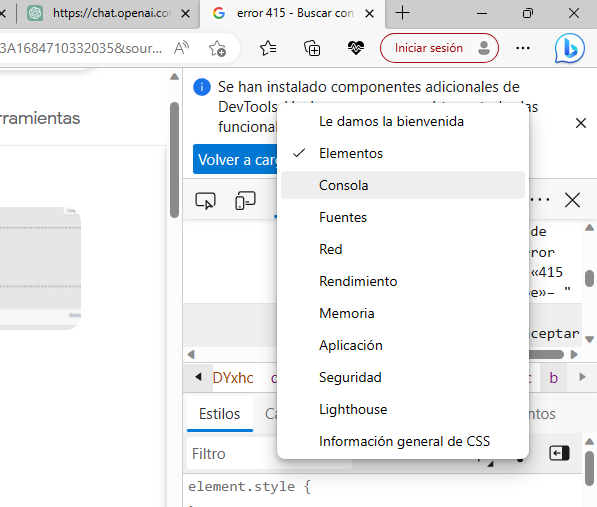
Task: Click the read aloud icon in address bar
Action: pyautogui.click(x=181, y=48)
